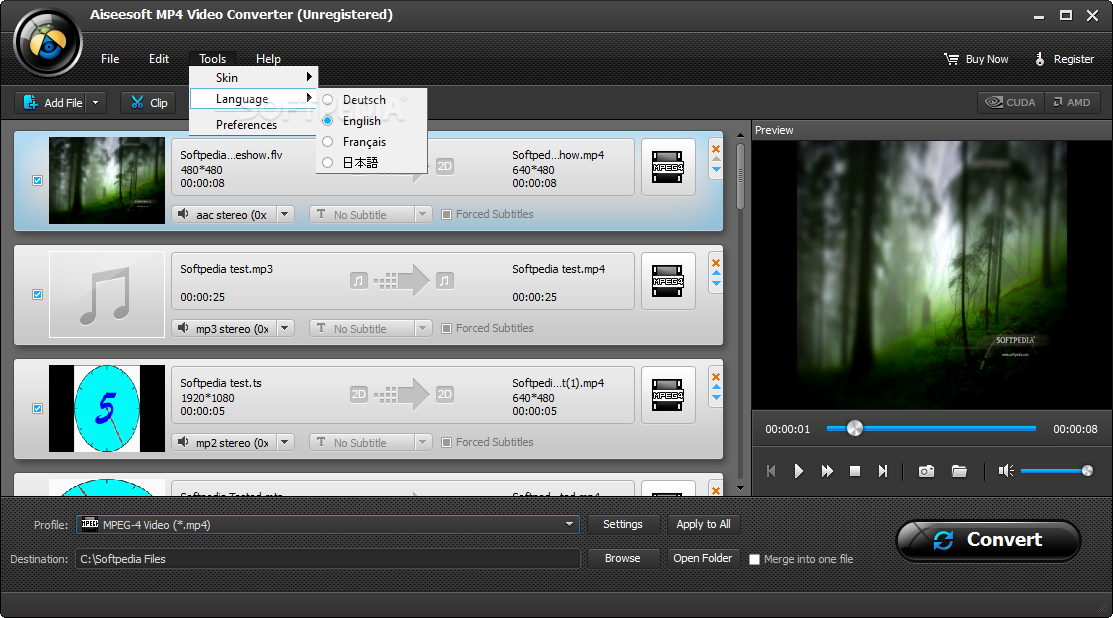Stop the preview playback
Viewport: 1113px width, 618px height.
coord(855,471)
